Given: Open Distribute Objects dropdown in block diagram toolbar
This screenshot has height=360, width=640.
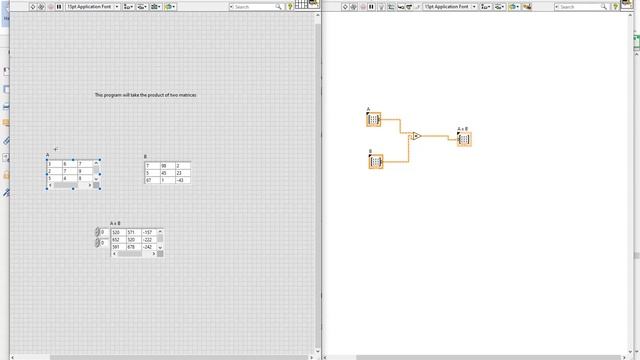Looking at the screenshot, I should click(499, 7).
